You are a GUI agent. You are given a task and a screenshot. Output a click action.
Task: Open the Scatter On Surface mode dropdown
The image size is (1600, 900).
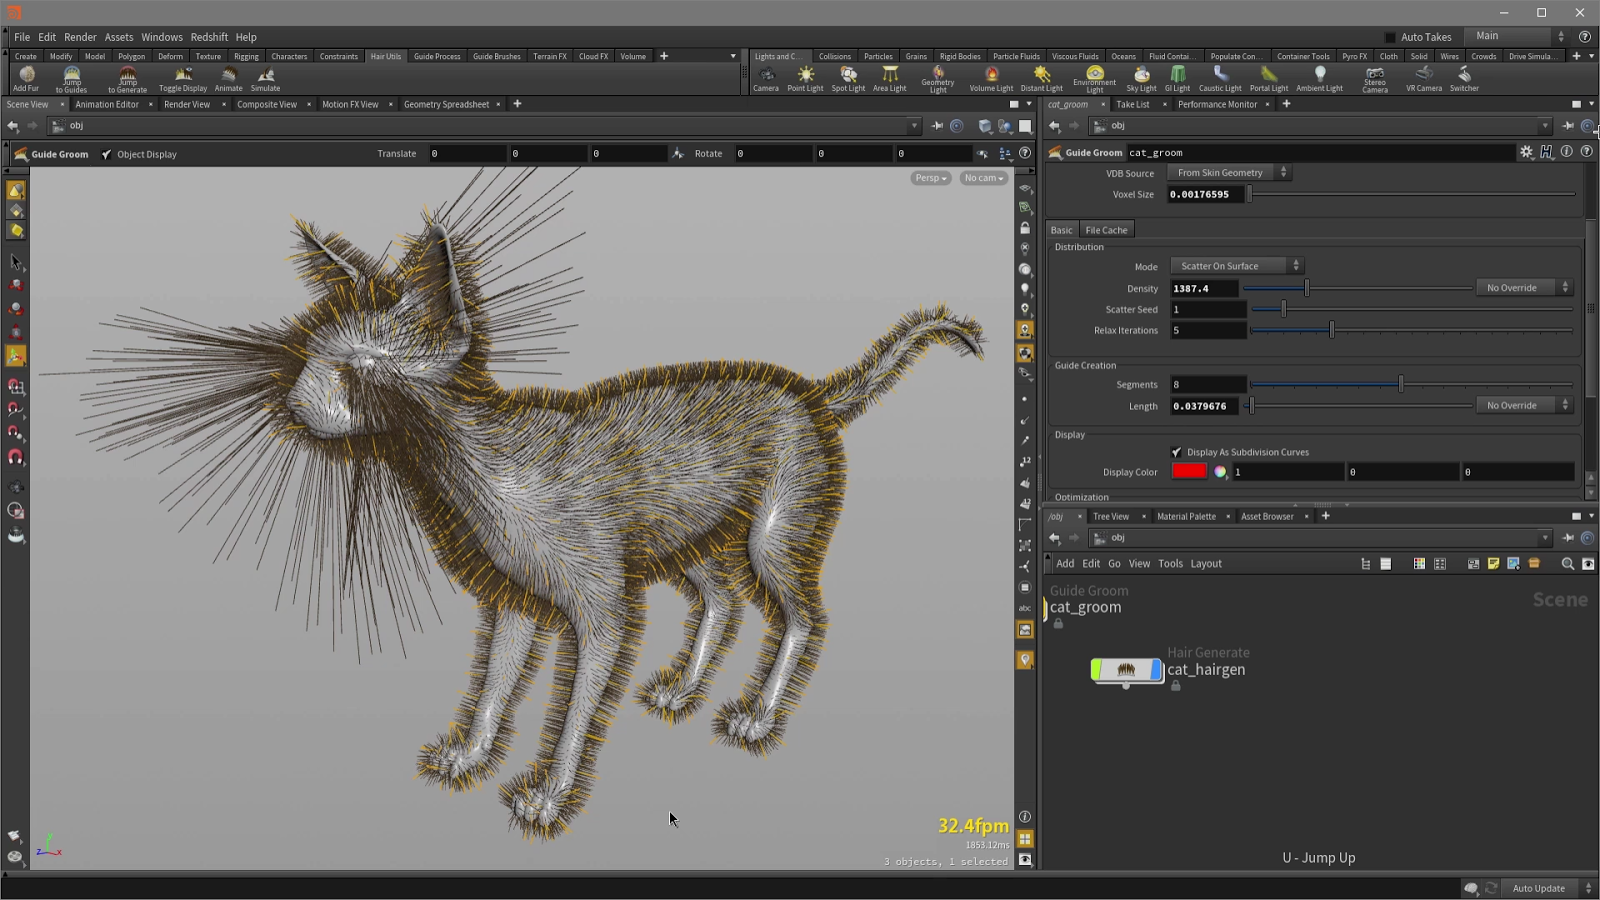pos(1236,265)
